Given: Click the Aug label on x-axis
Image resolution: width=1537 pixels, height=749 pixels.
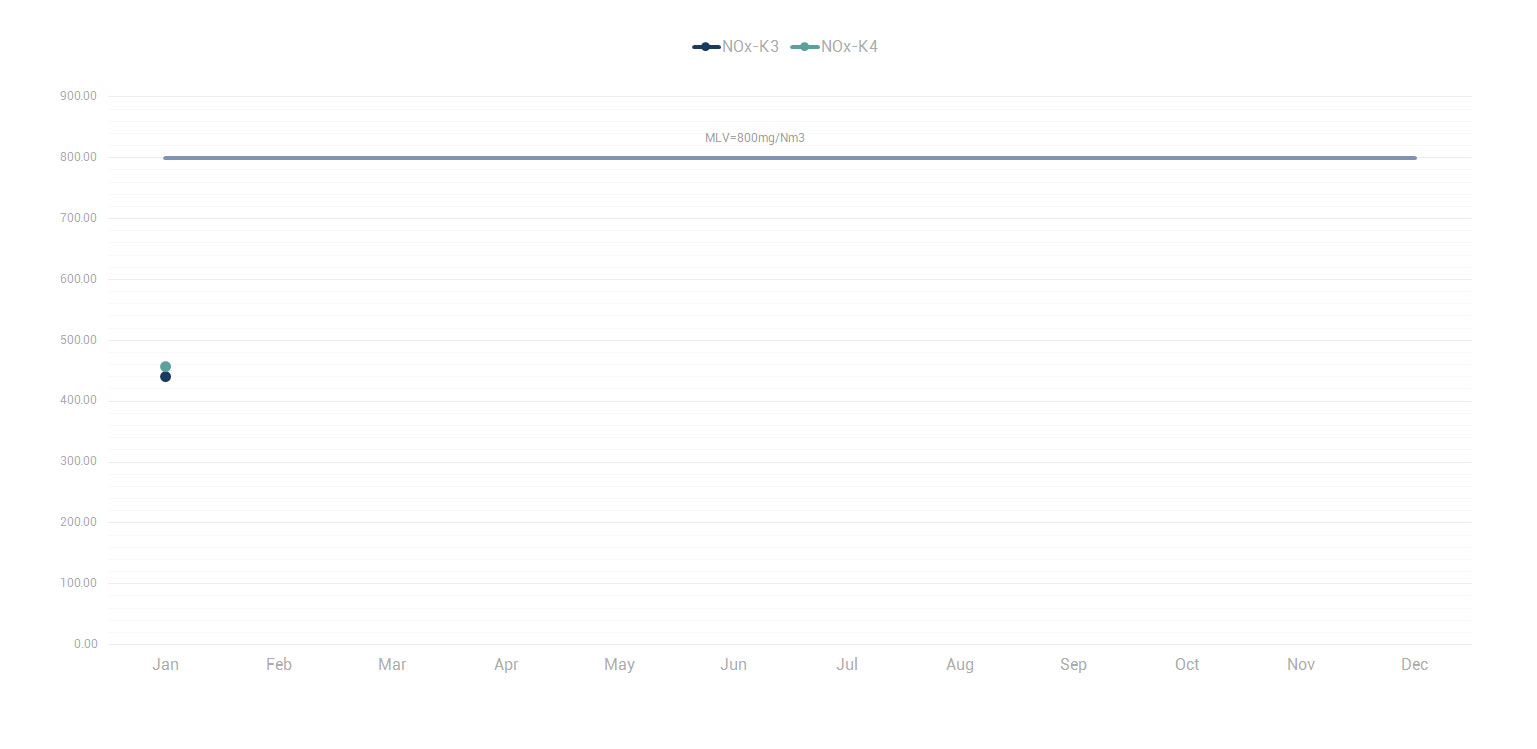Looking at the screenshot, I should pos(960,665).
